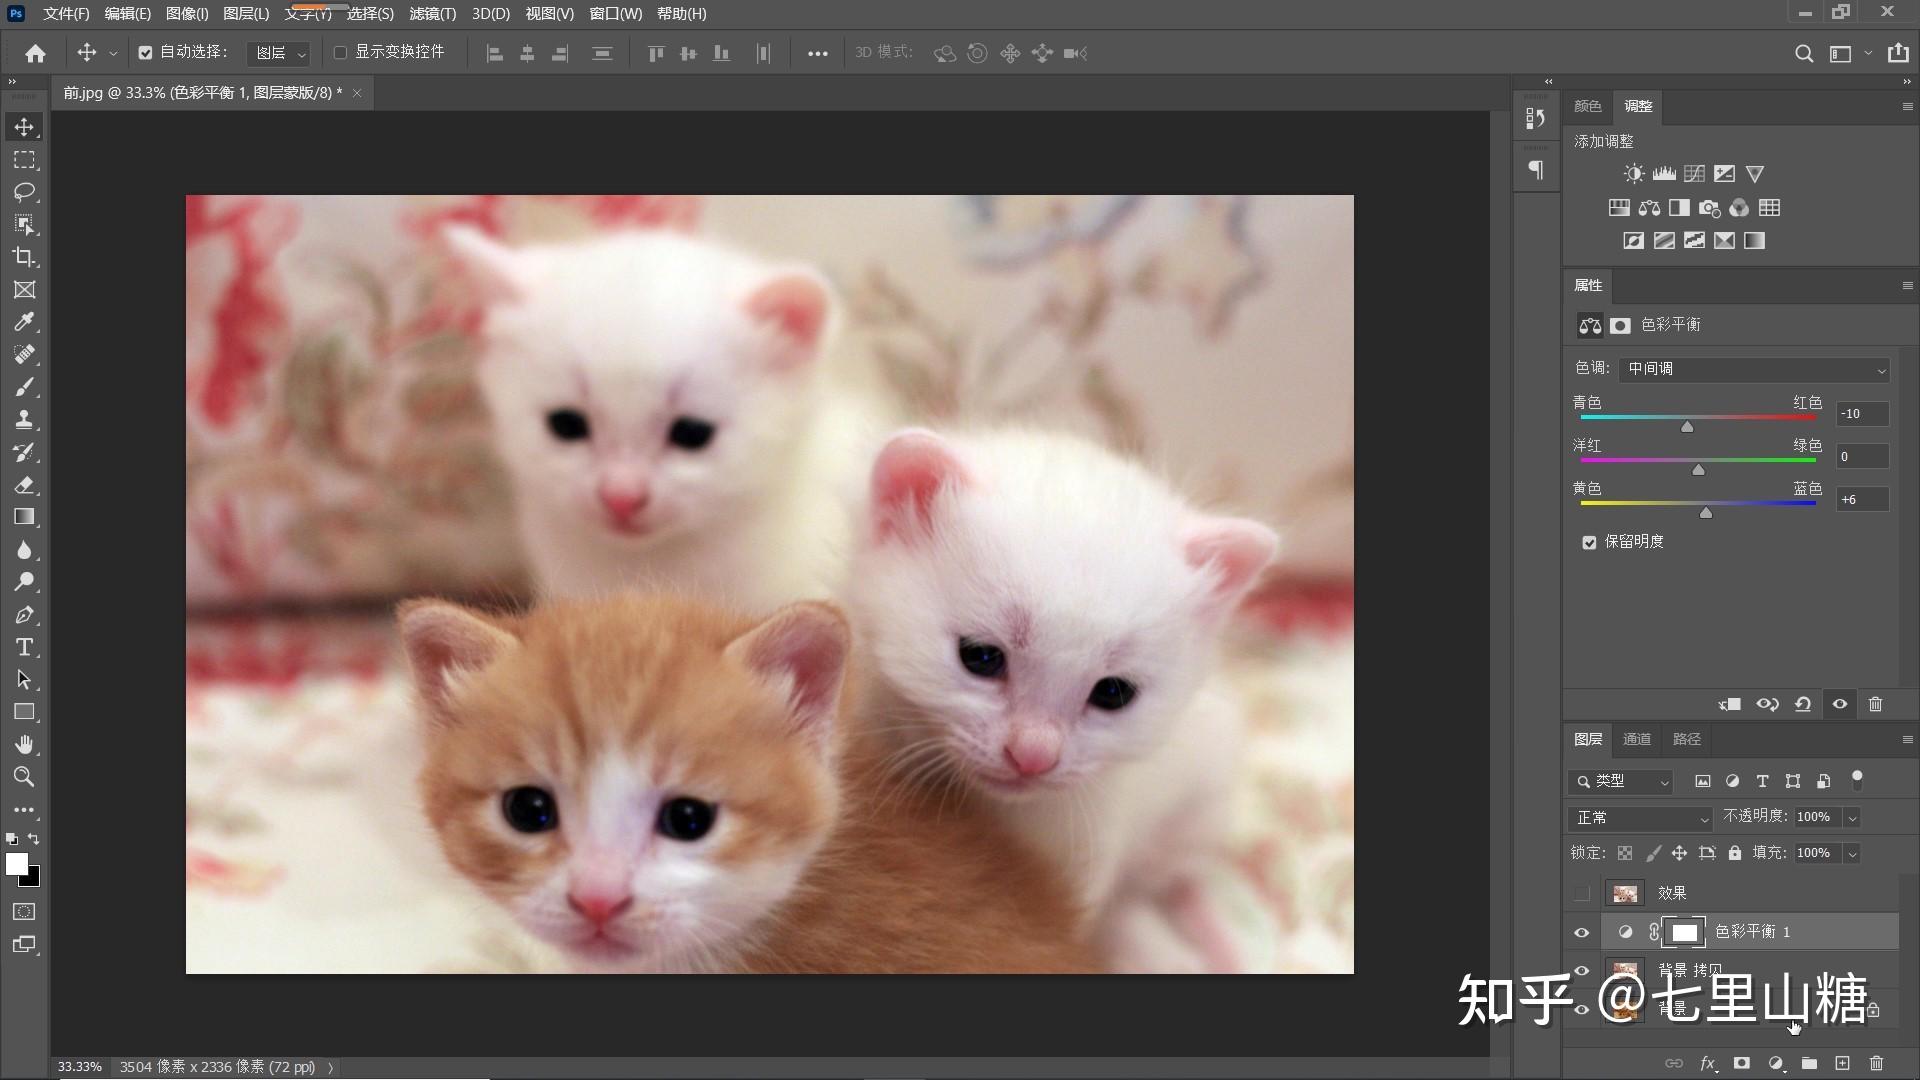Show the 效果 layer
This screenshot has height=1080, width=1920.
click(1581, 893)
